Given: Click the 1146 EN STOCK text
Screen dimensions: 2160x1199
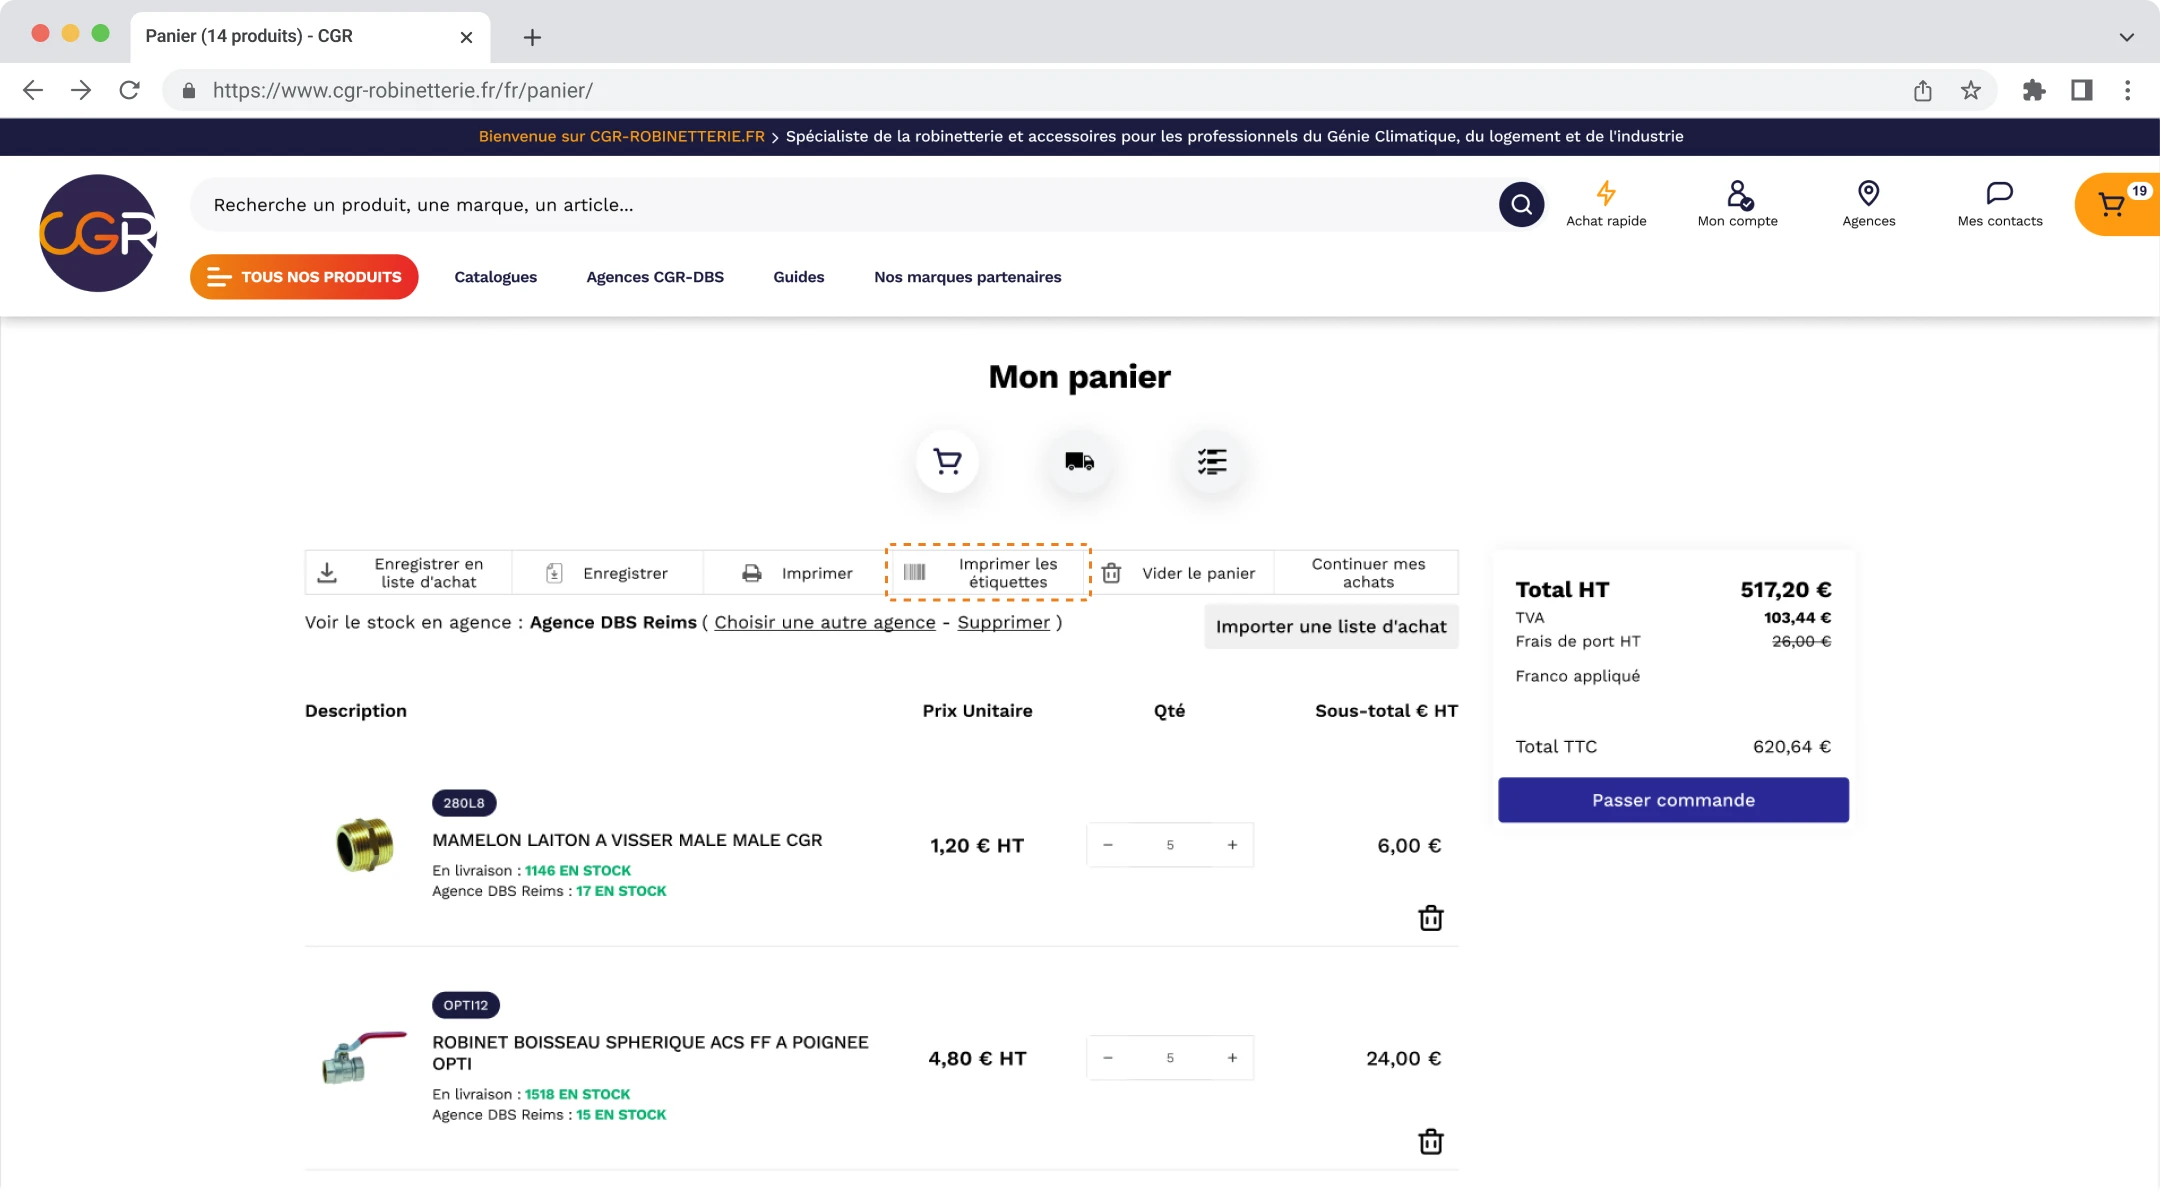Looking at the screenshot, I should [x=578, y=871].
